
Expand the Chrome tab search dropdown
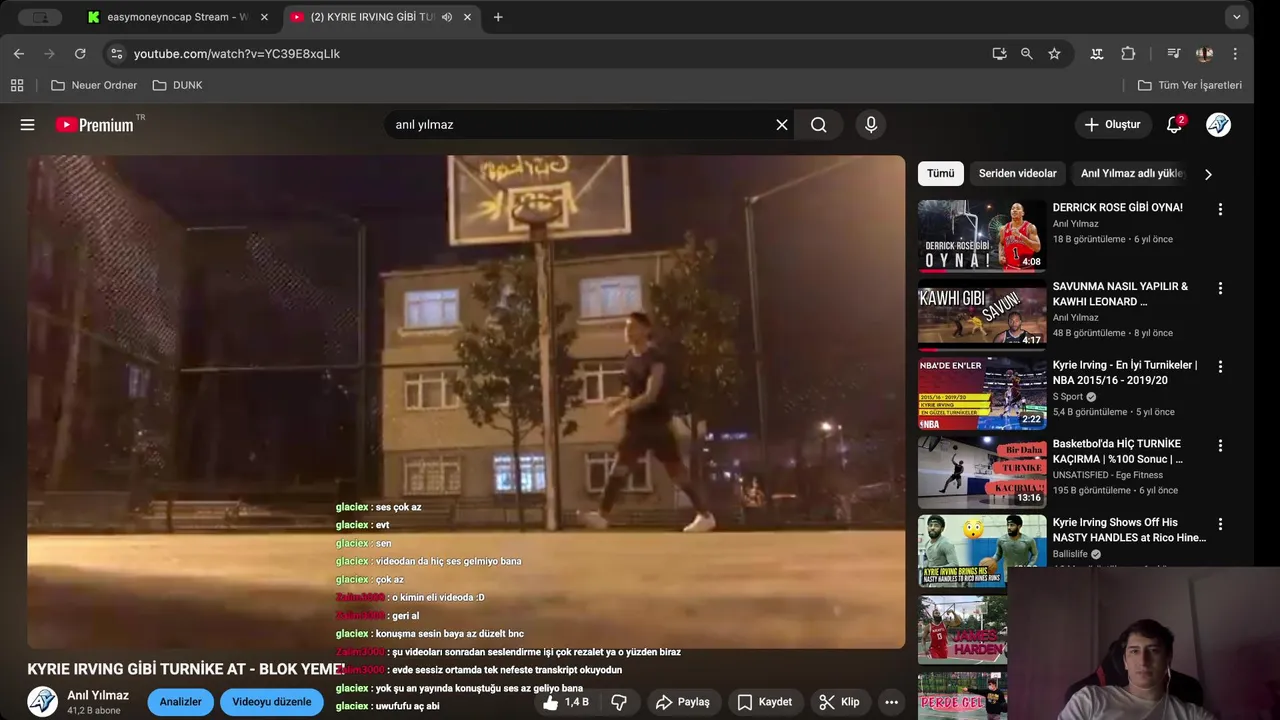[x=1237, y=17]
